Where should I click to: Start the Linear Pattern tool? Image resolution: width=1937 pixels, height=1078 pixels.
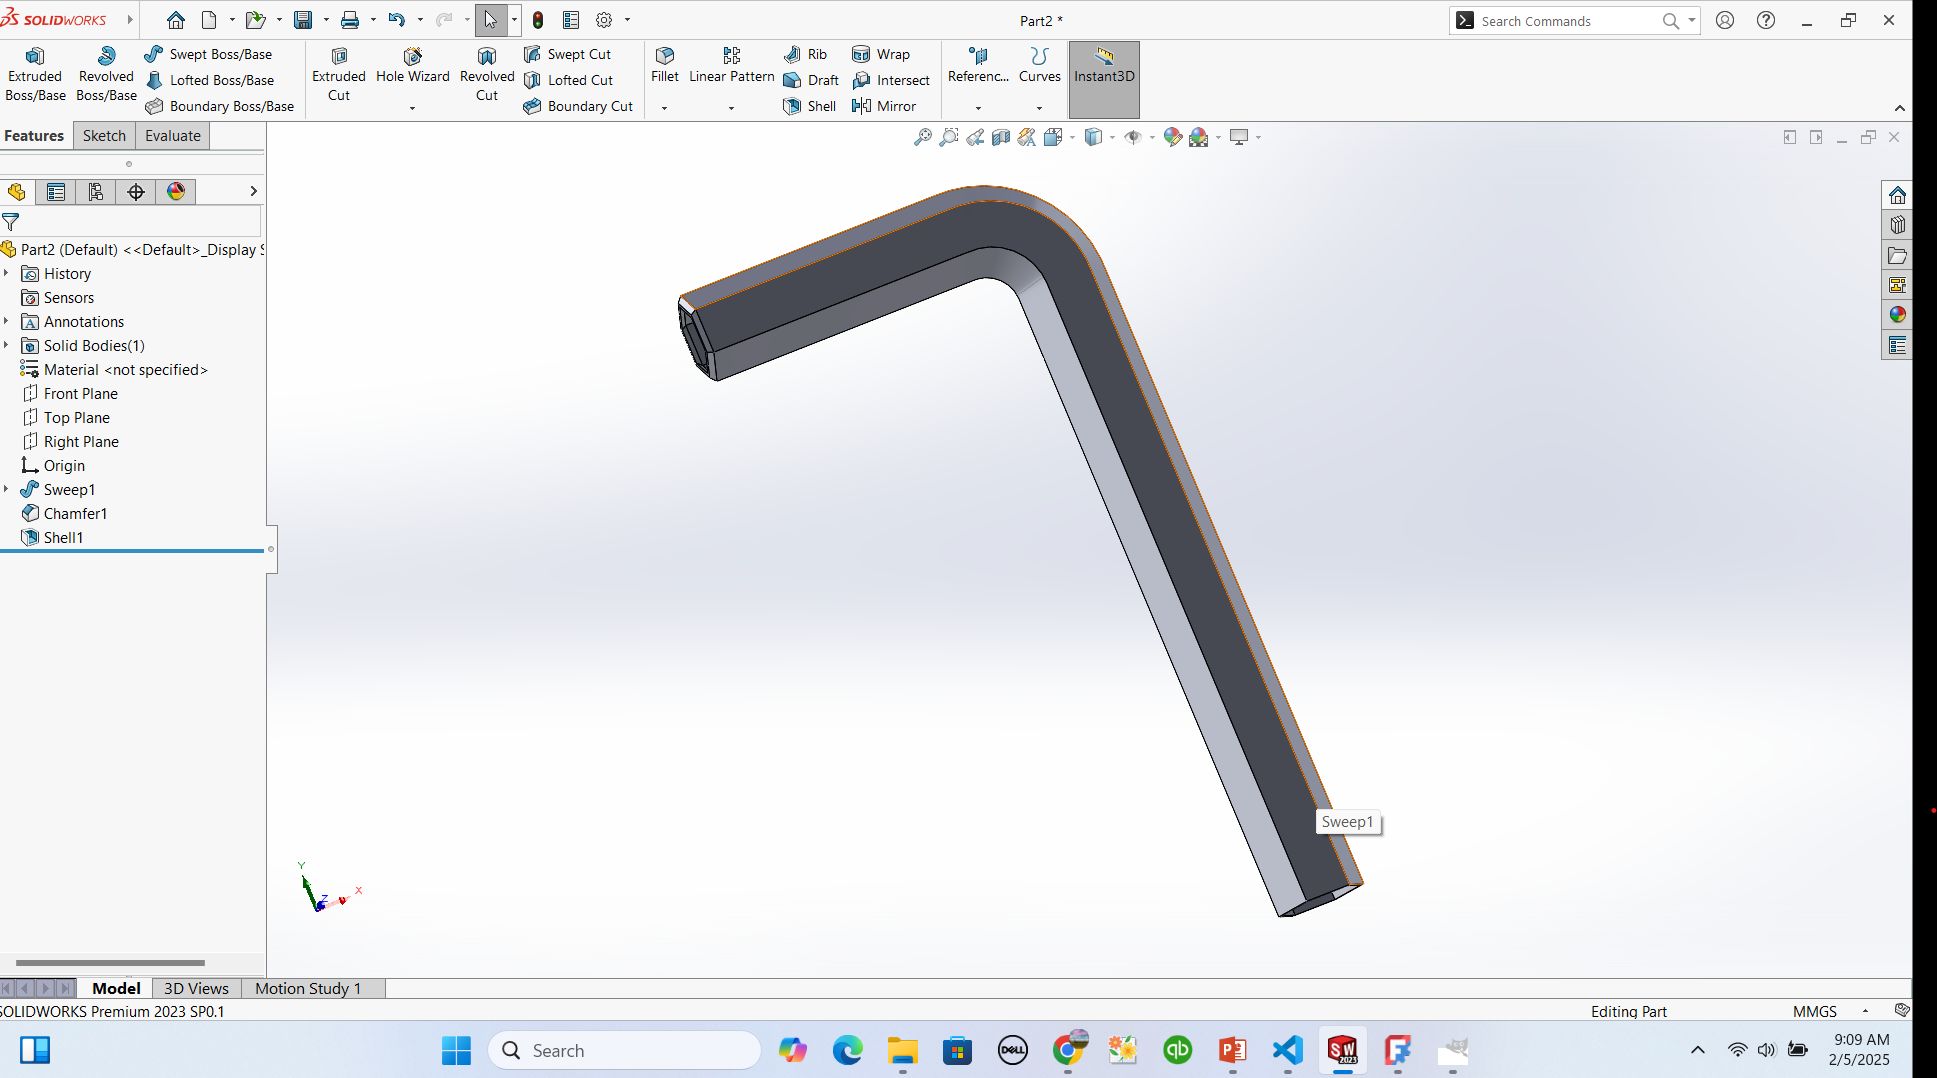click(x=732, y=66)
